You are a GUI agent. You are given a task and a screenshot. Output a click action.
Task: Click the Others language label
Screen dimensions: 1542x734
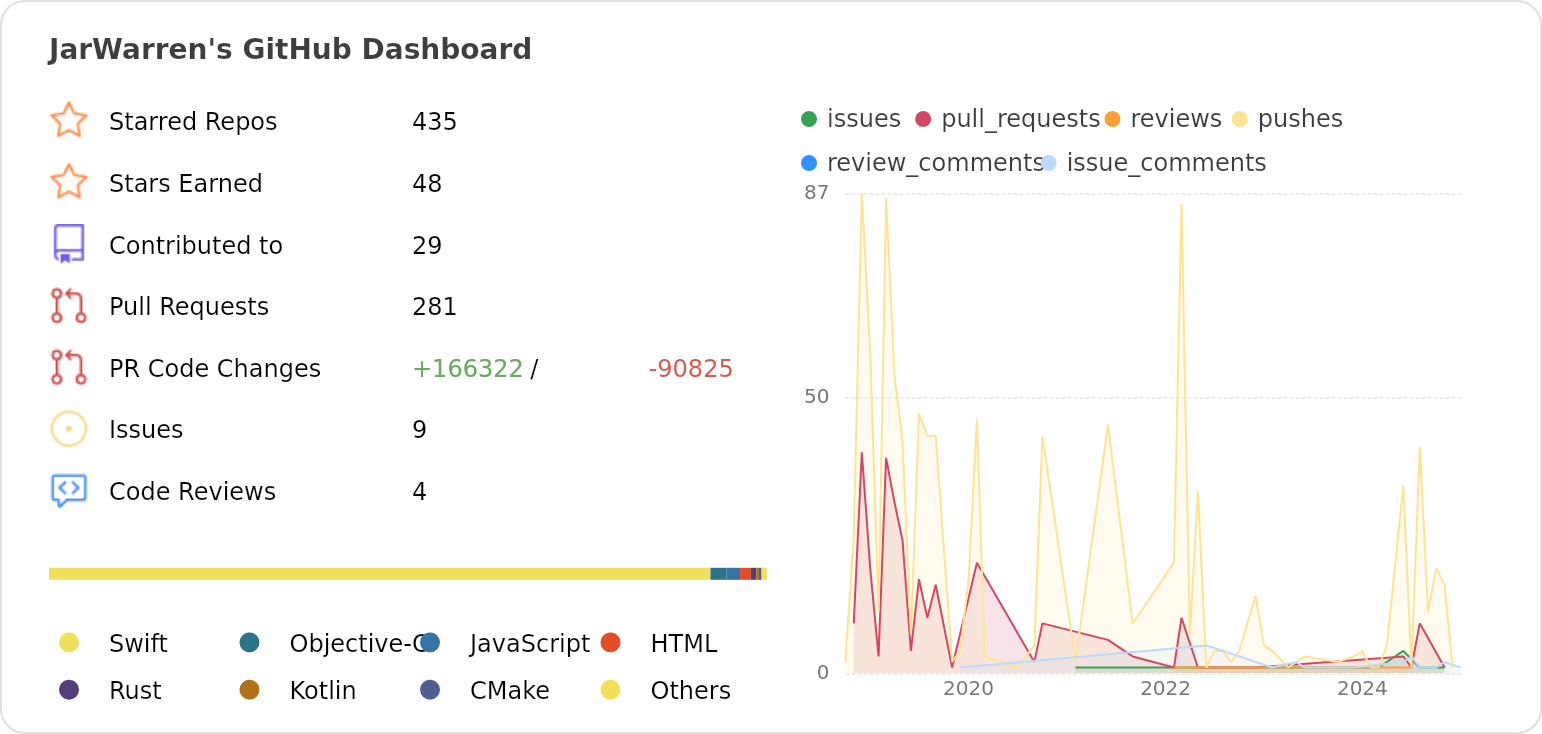click(x=691, y=691)
